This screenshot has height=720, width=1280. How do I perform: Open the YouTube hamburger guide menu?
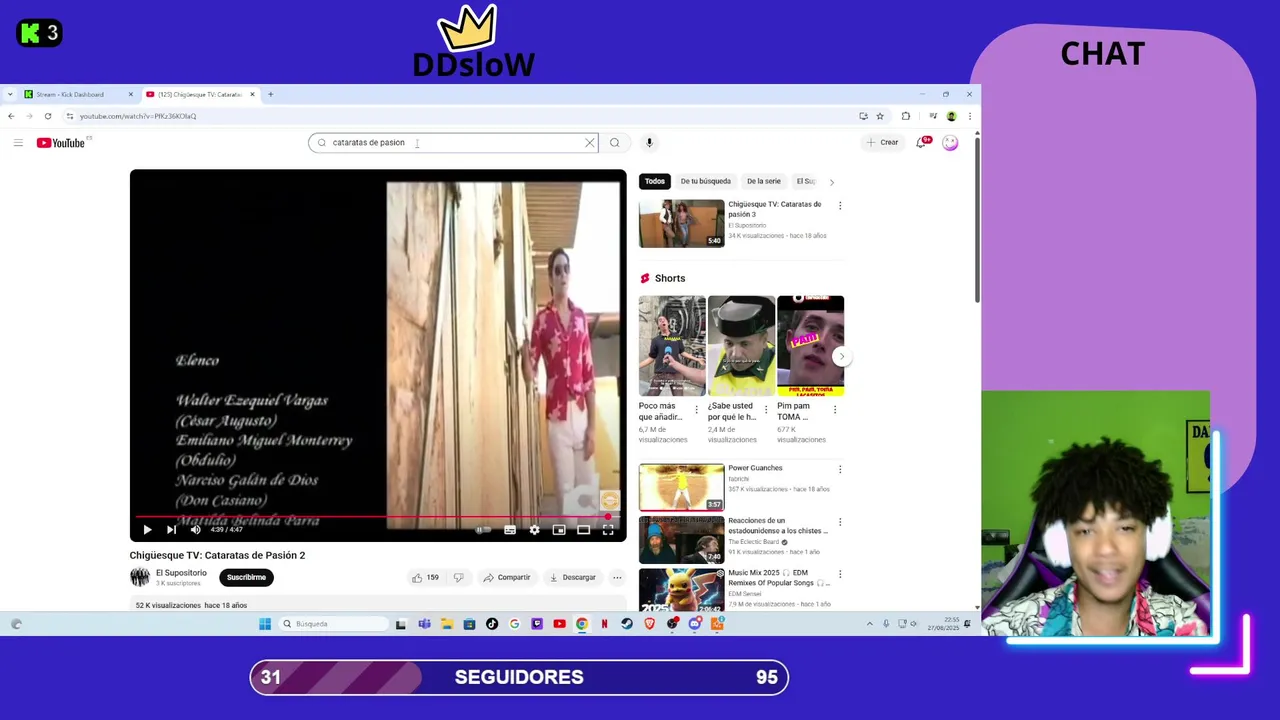(x=18, y=143)
